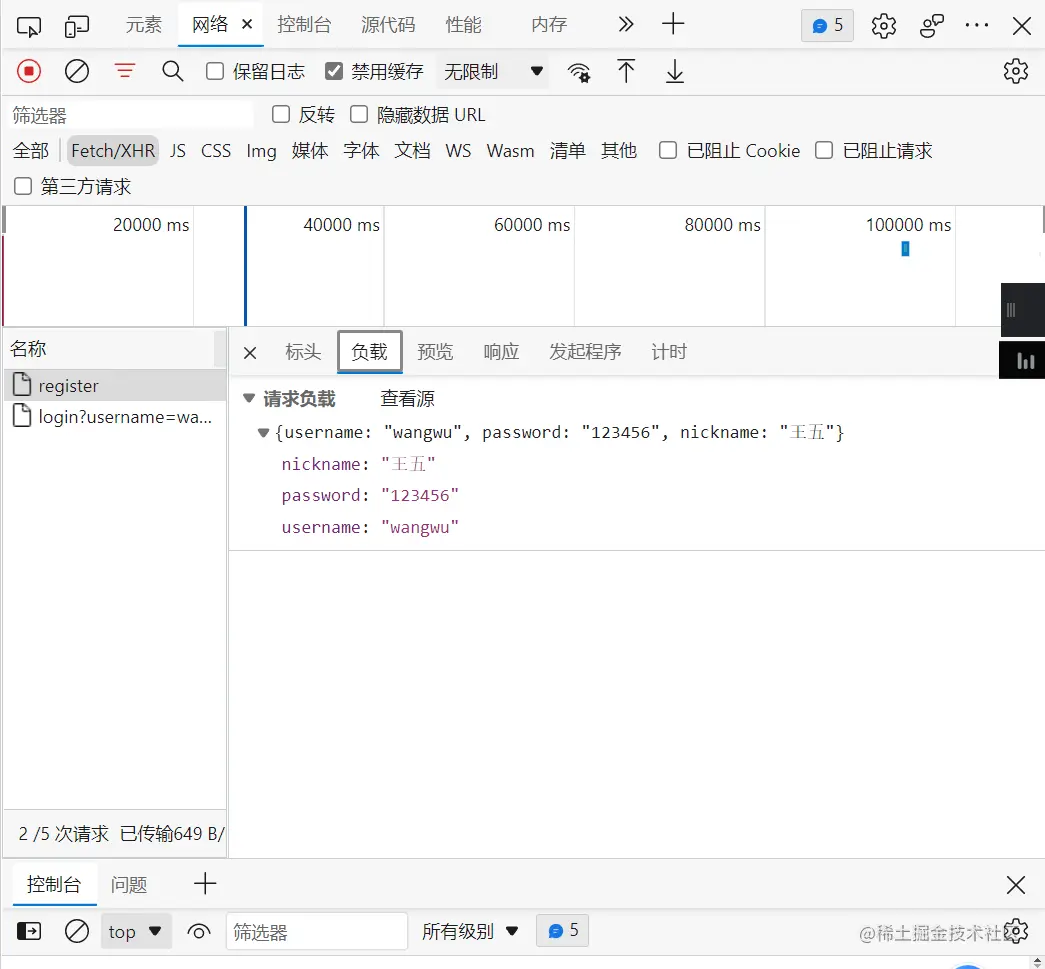Tick the 反转 checkbox

(281, 114)
